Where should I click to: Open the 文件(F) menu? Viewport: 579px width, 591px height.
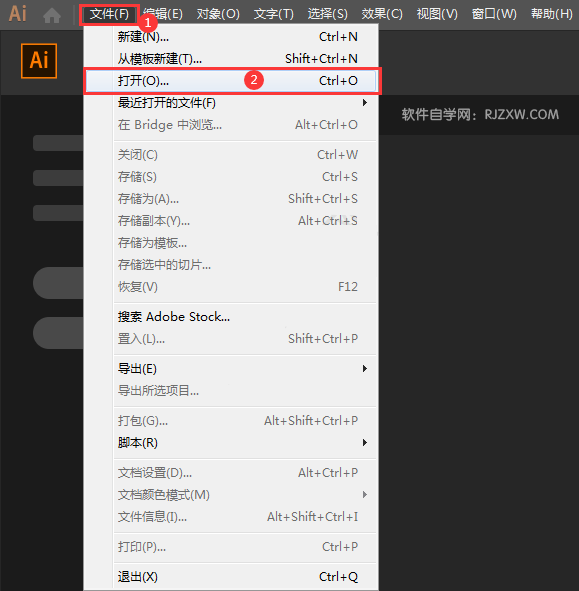[x=109, y=14]
